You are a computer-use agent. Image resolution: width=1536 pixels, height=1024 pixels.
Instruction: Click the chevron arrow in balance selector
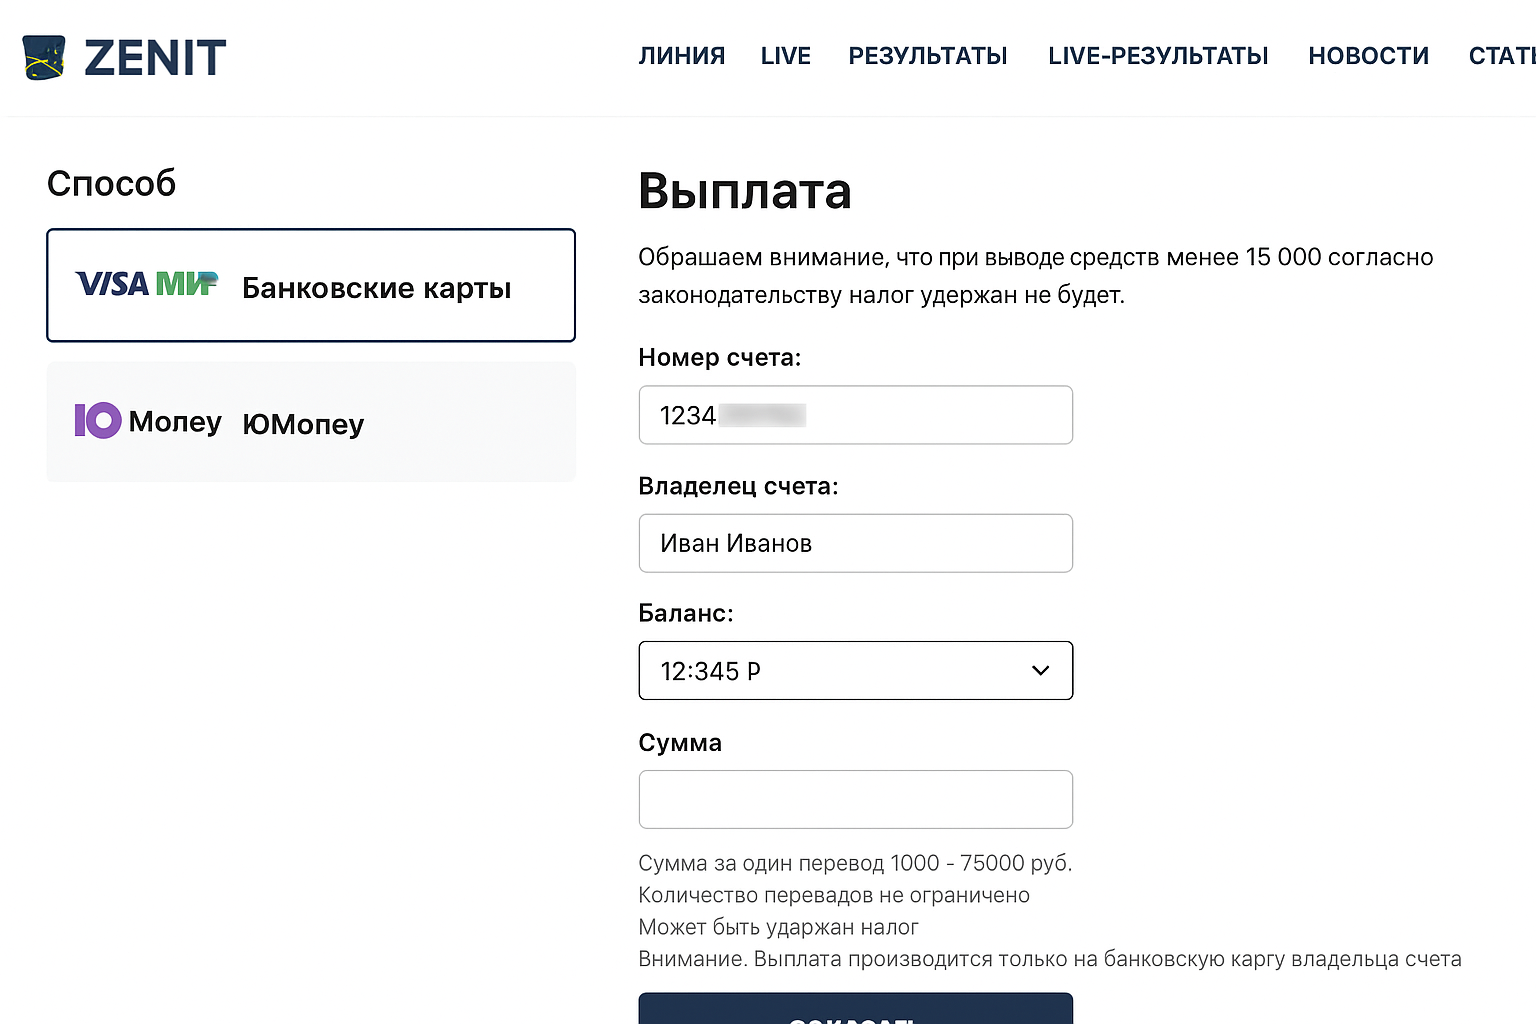(1040, 671)
